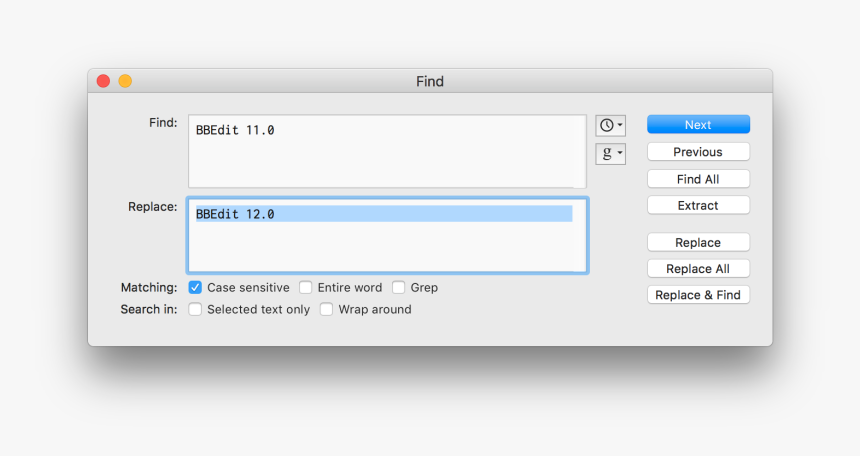The width and height of the screenshot is (860, 456).
Task: Close the Find window with red button
Action: click(x=103, y=81)
